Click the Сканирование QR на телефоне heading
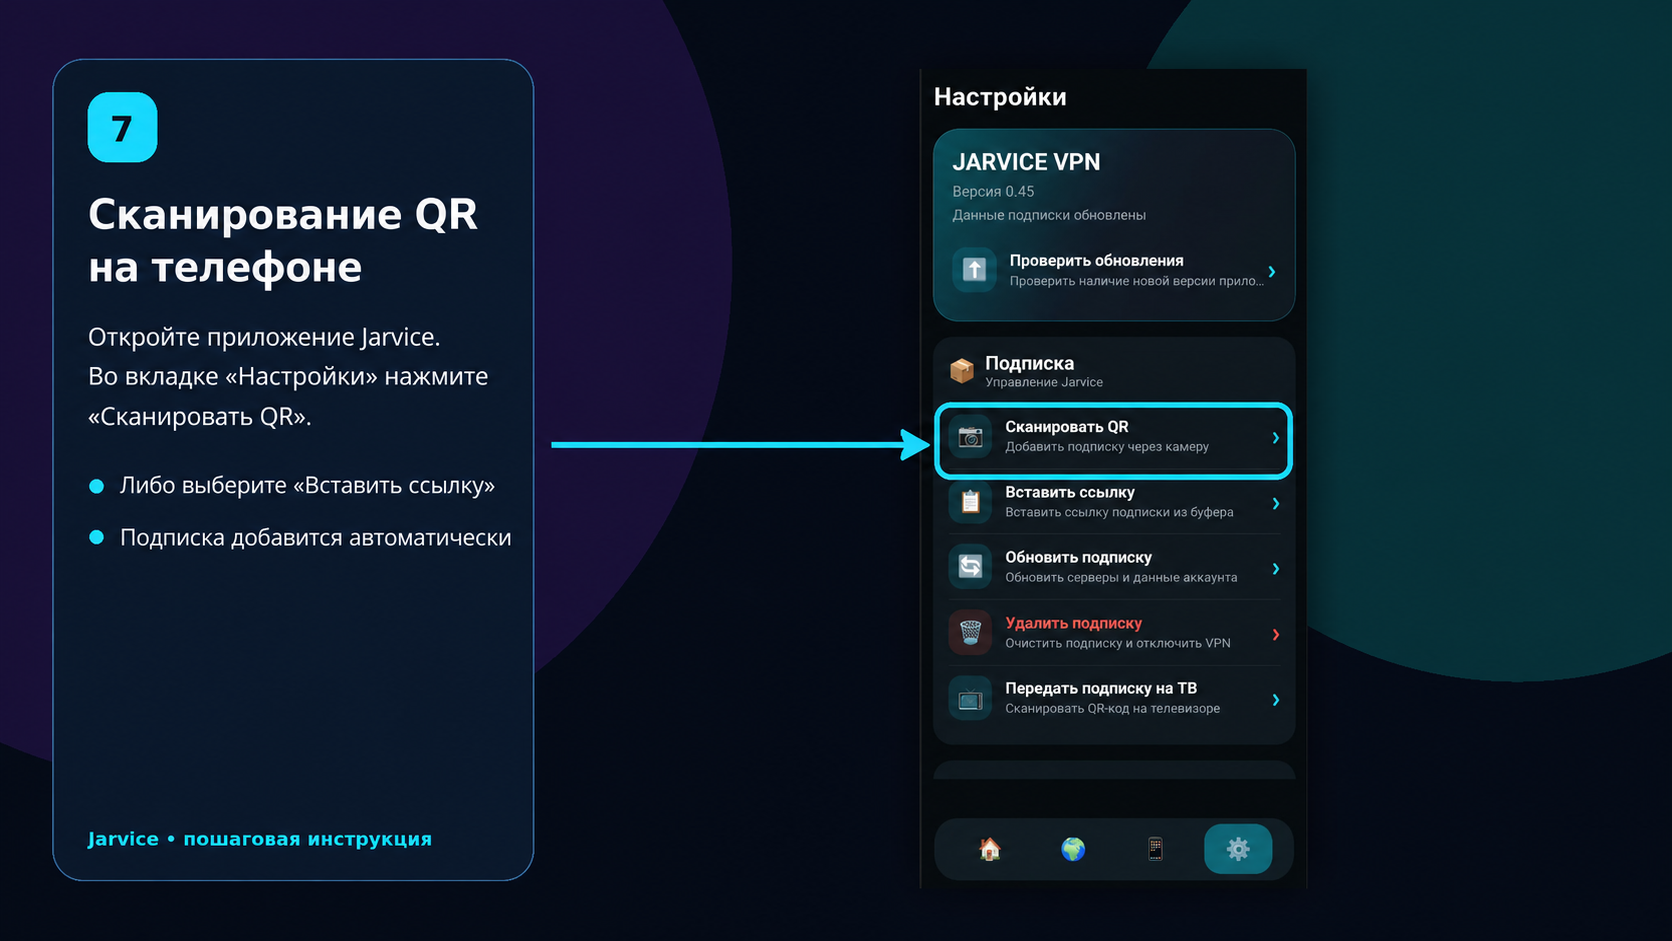 point(283,240)
